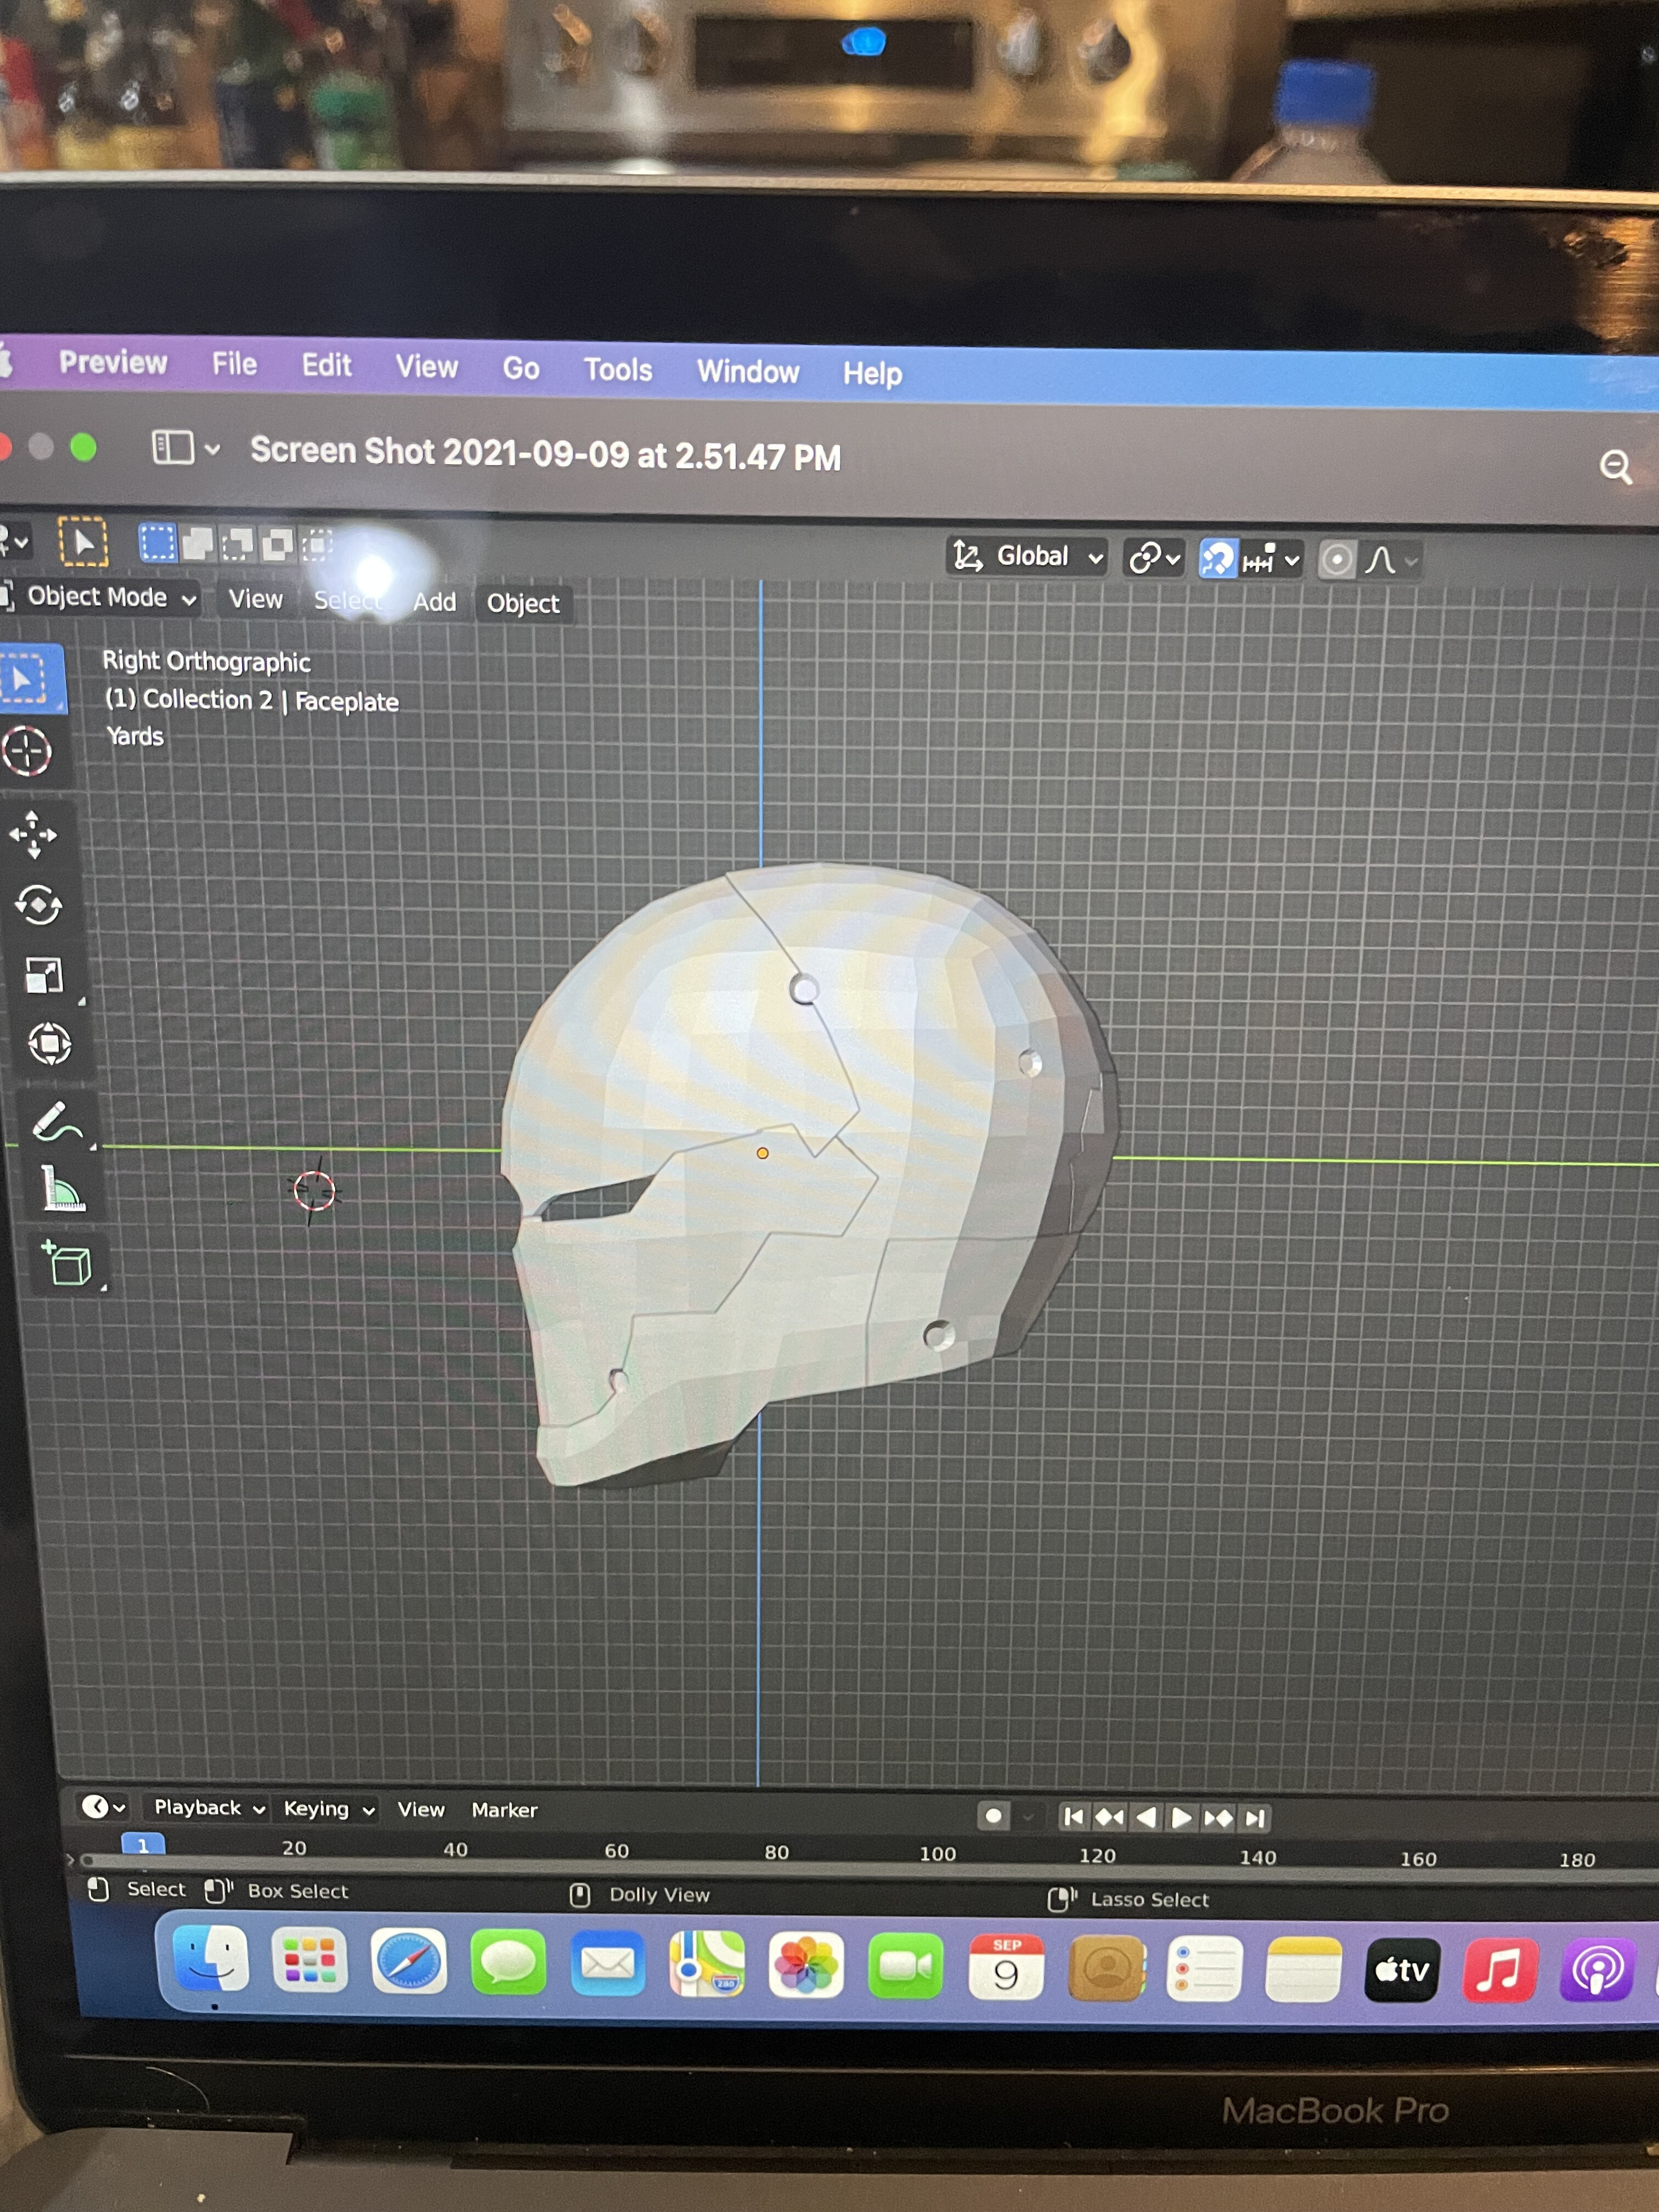Choose the Move tool
1659x2212 pixels.
tap(33, 834)
